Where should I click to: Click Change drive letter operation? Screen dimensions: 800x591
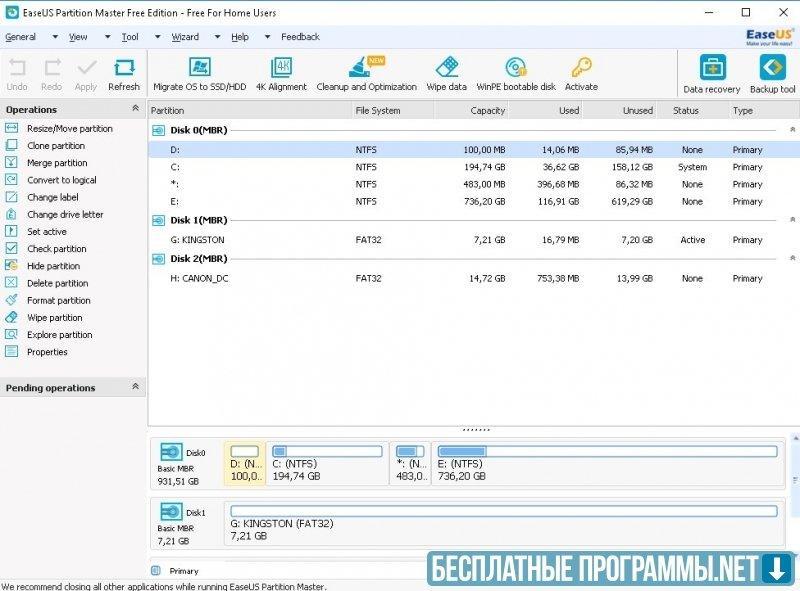pyautogui.click(x=54, y=214)
